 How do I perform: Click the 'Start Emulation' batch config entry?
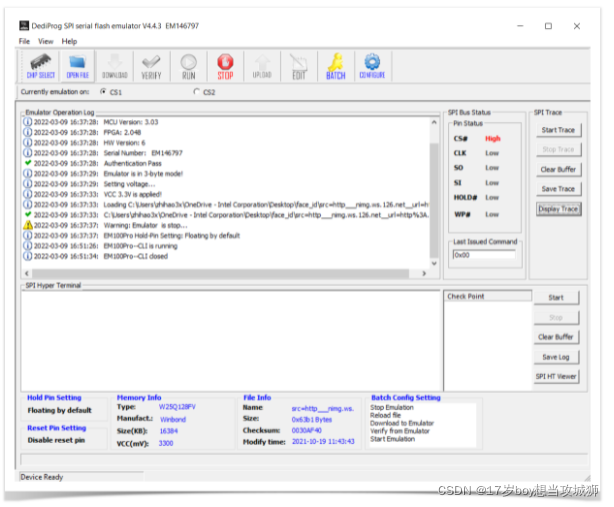[x=392, y=439]
